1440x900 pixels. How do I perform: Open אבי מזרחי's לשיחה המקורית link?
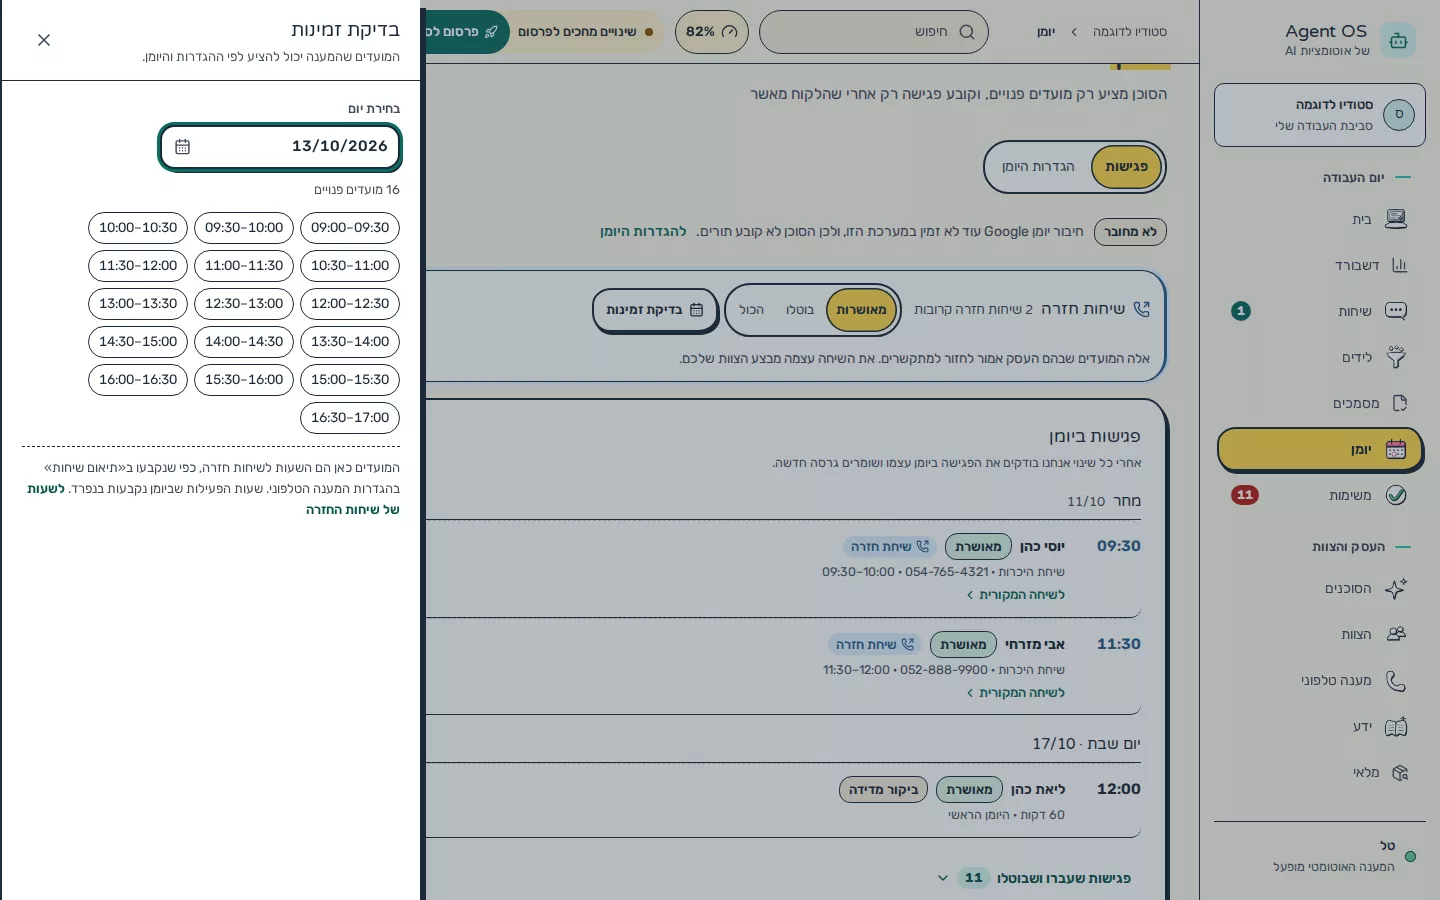1016,693
